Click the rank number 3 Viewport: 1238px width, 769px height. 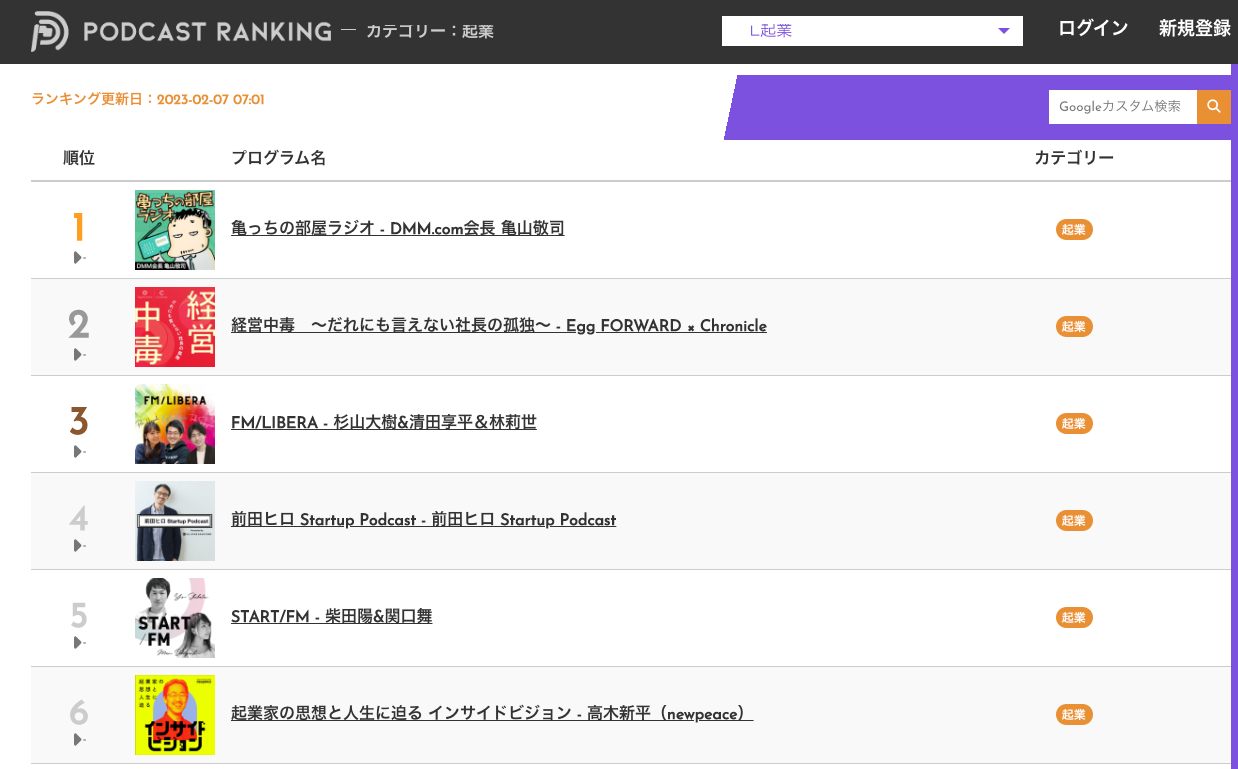coord(79,422)
